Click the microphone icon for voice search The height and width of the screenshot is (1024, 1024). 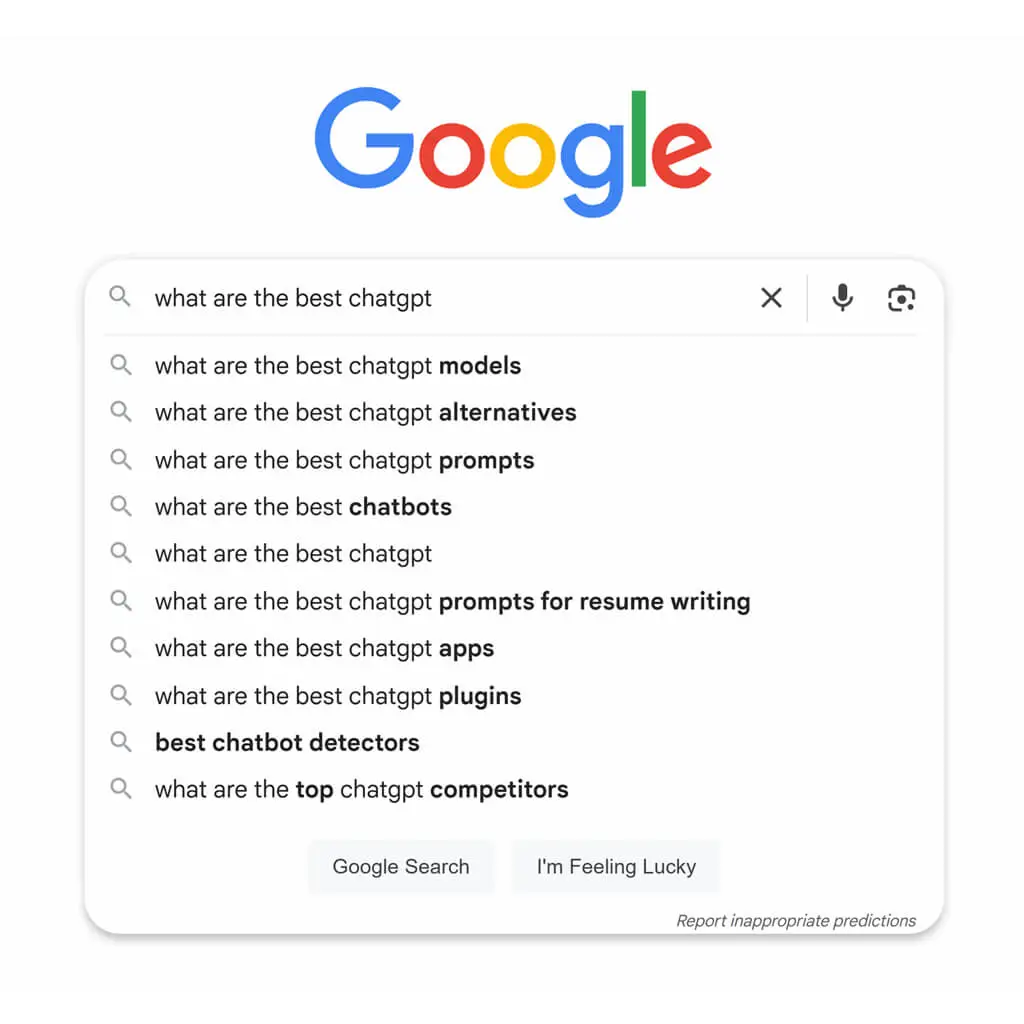[842, 297]
